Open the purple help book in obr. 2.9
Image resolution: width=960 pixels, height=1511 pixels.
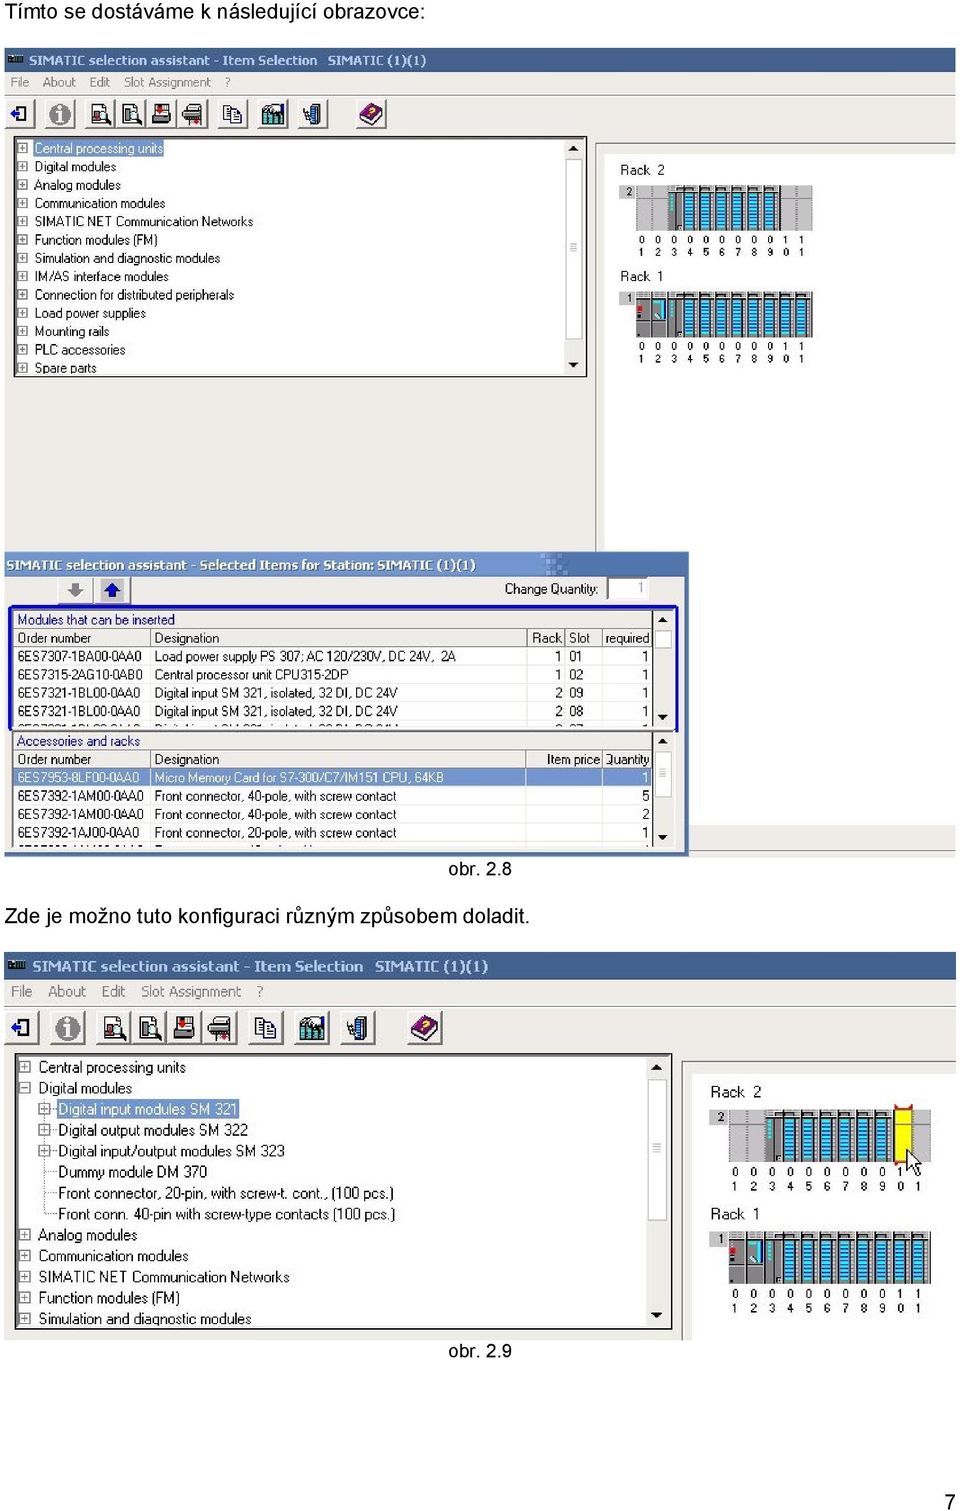(425, 1028)
